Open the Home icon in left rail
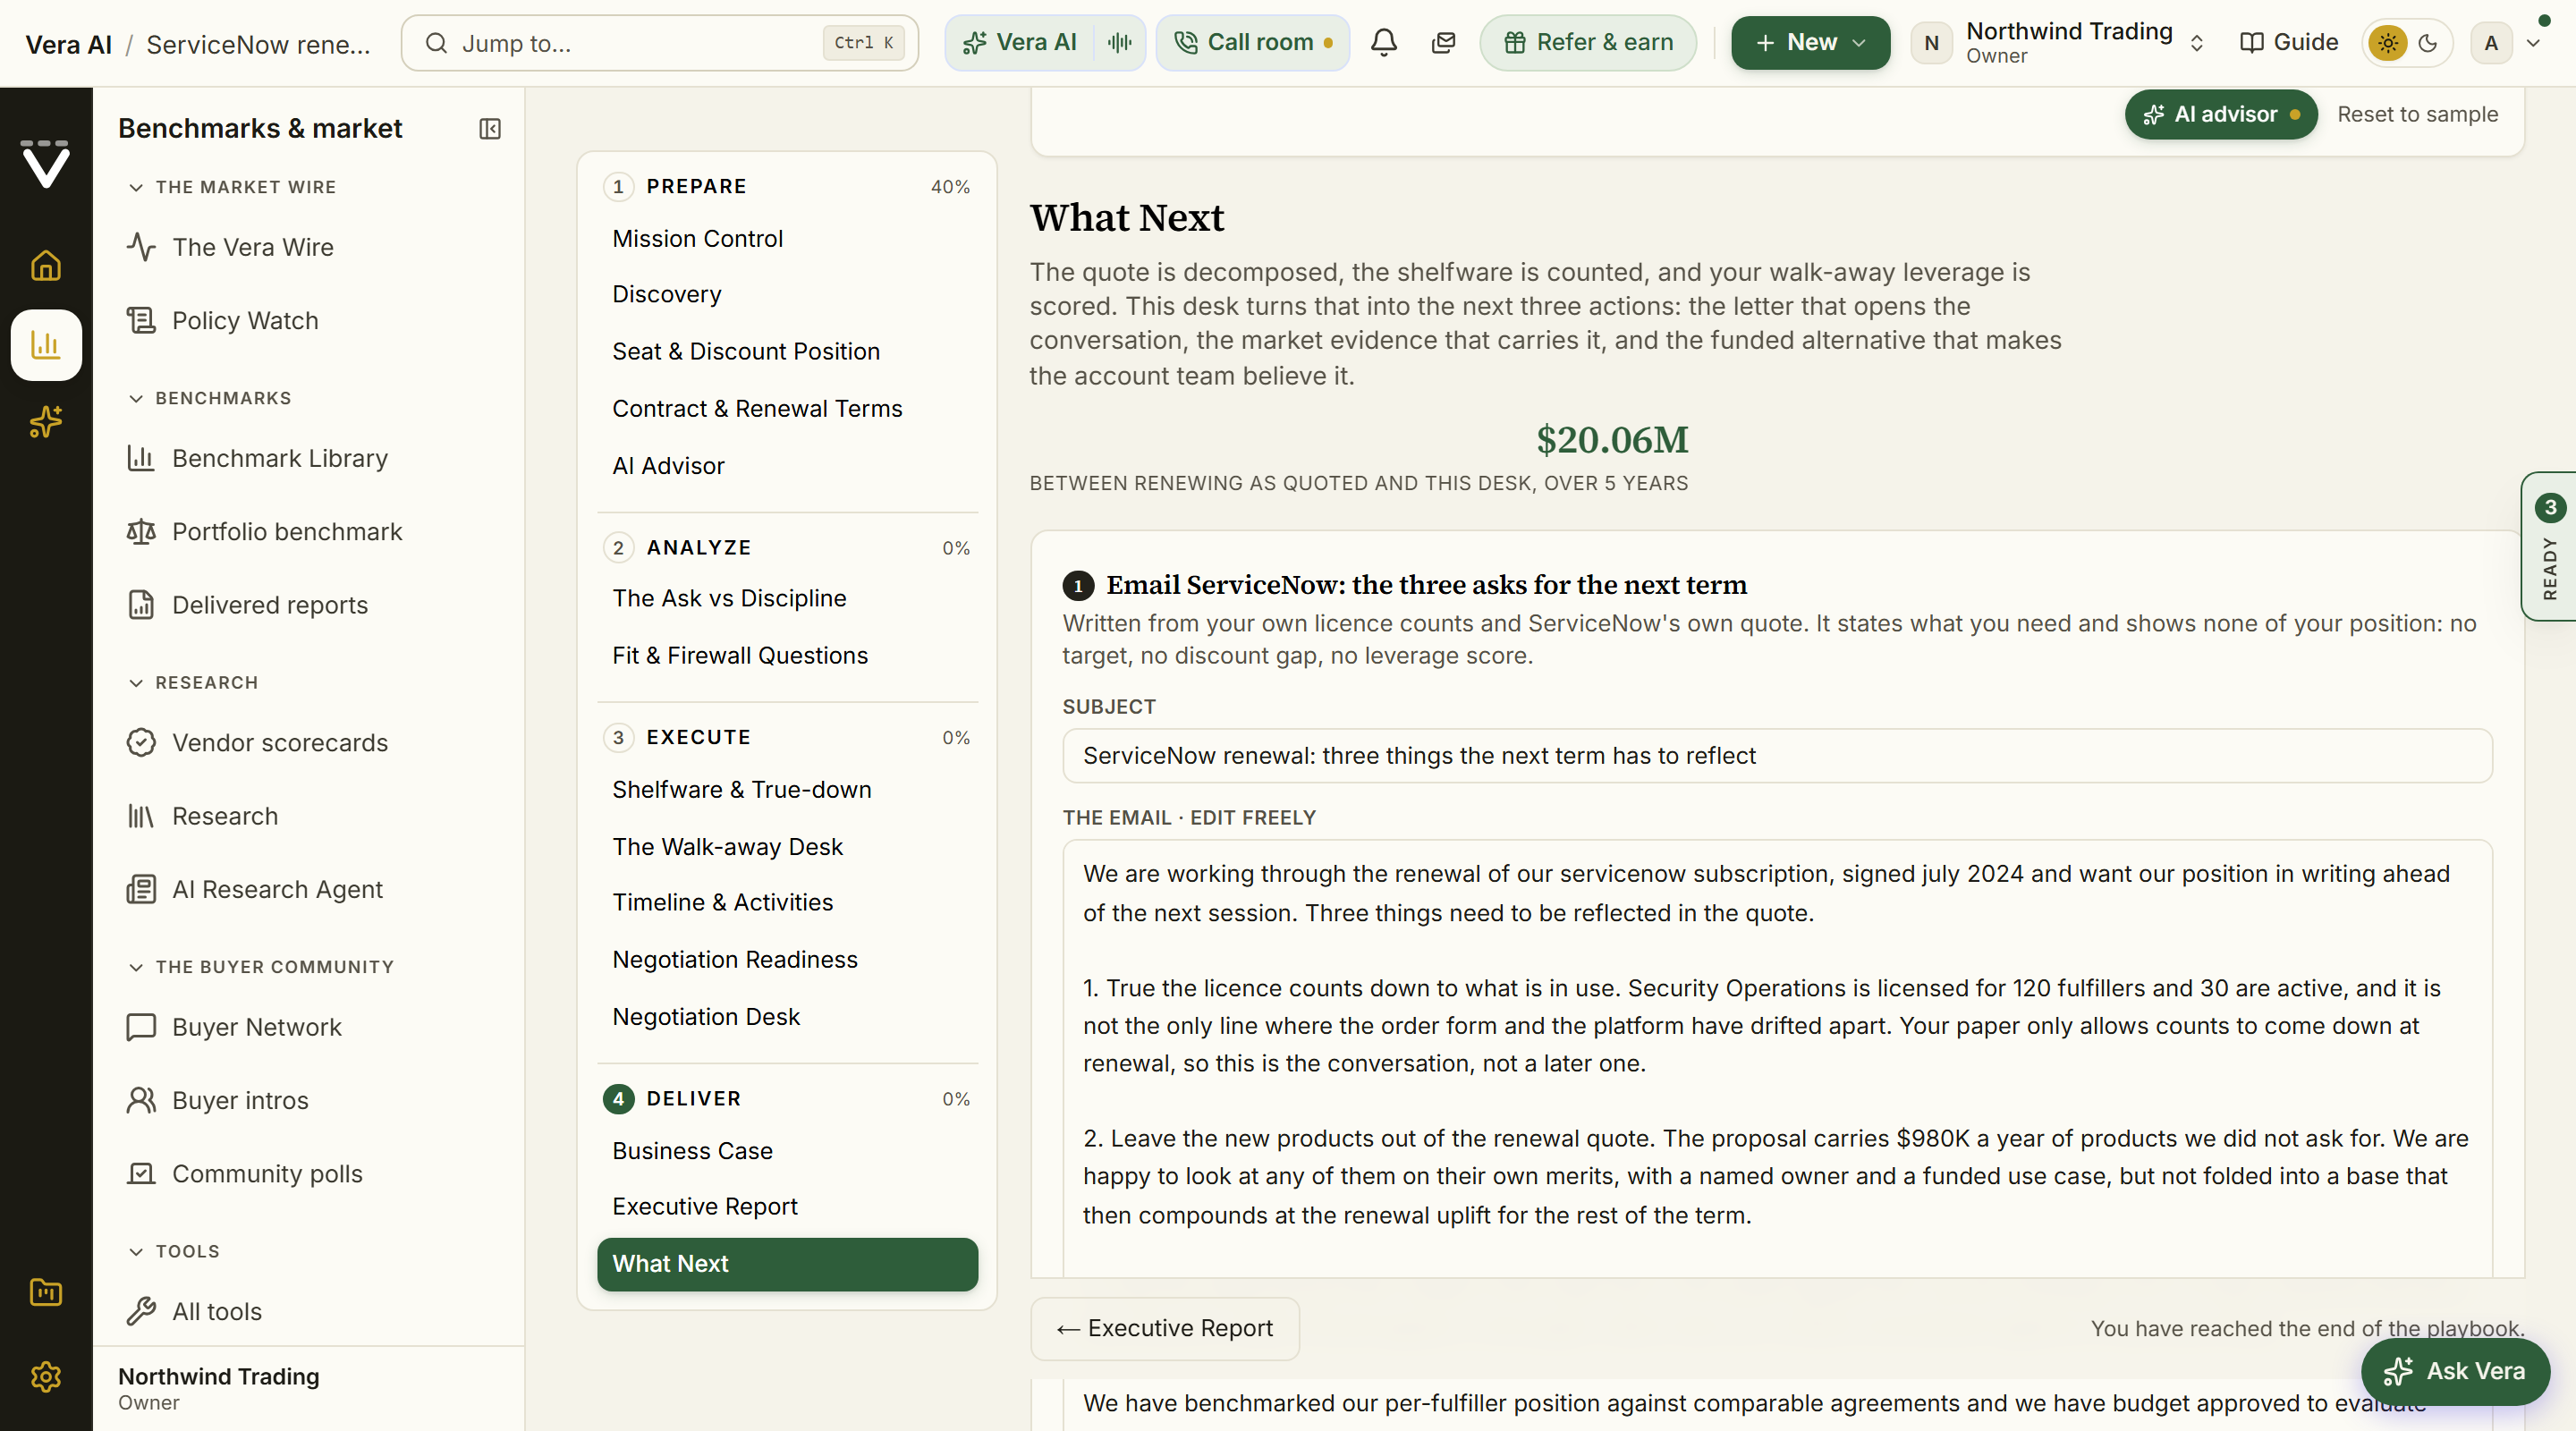 46,265
